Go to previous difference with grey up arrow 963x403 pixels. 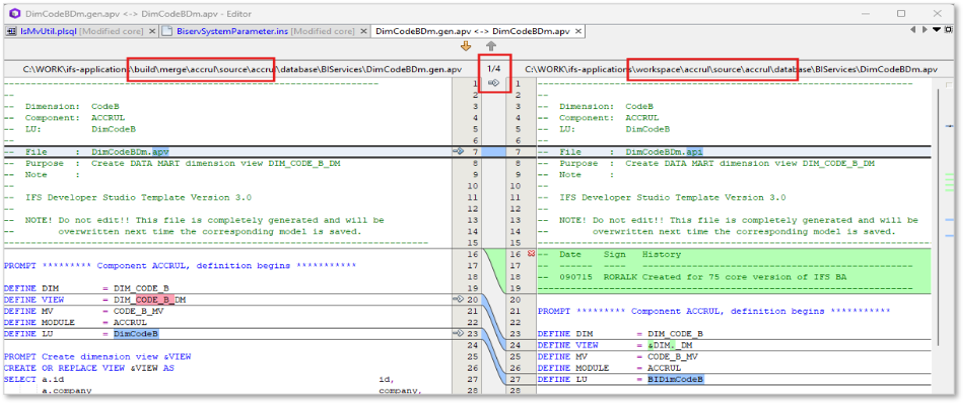490,46
